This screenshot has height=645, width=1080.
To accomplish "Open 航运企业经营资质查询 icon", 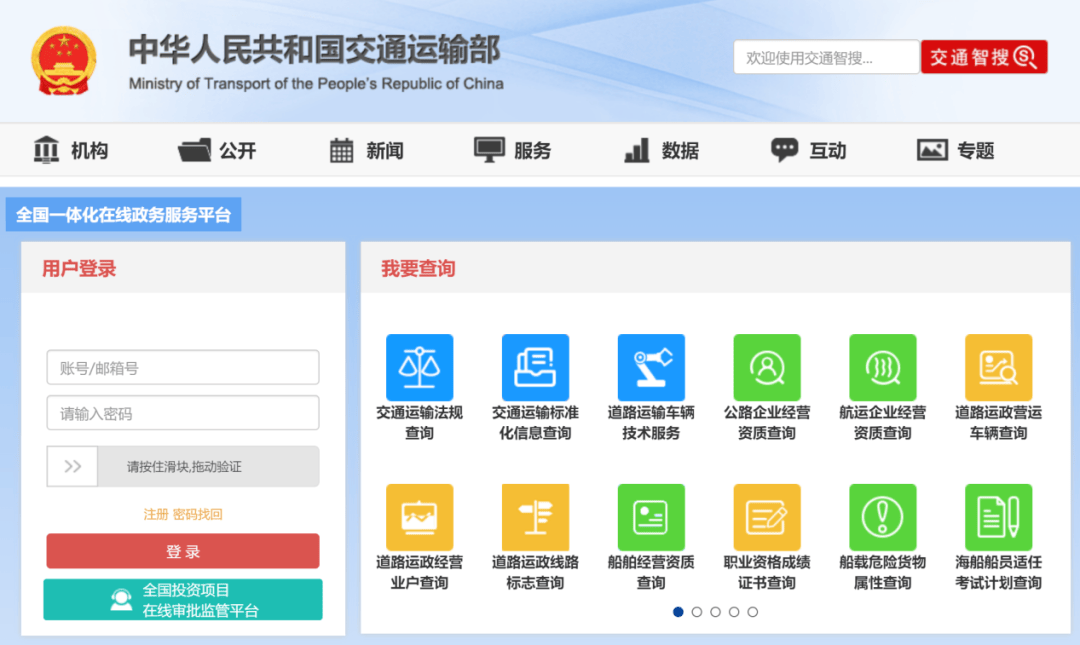I will click(x=882, y=367).
